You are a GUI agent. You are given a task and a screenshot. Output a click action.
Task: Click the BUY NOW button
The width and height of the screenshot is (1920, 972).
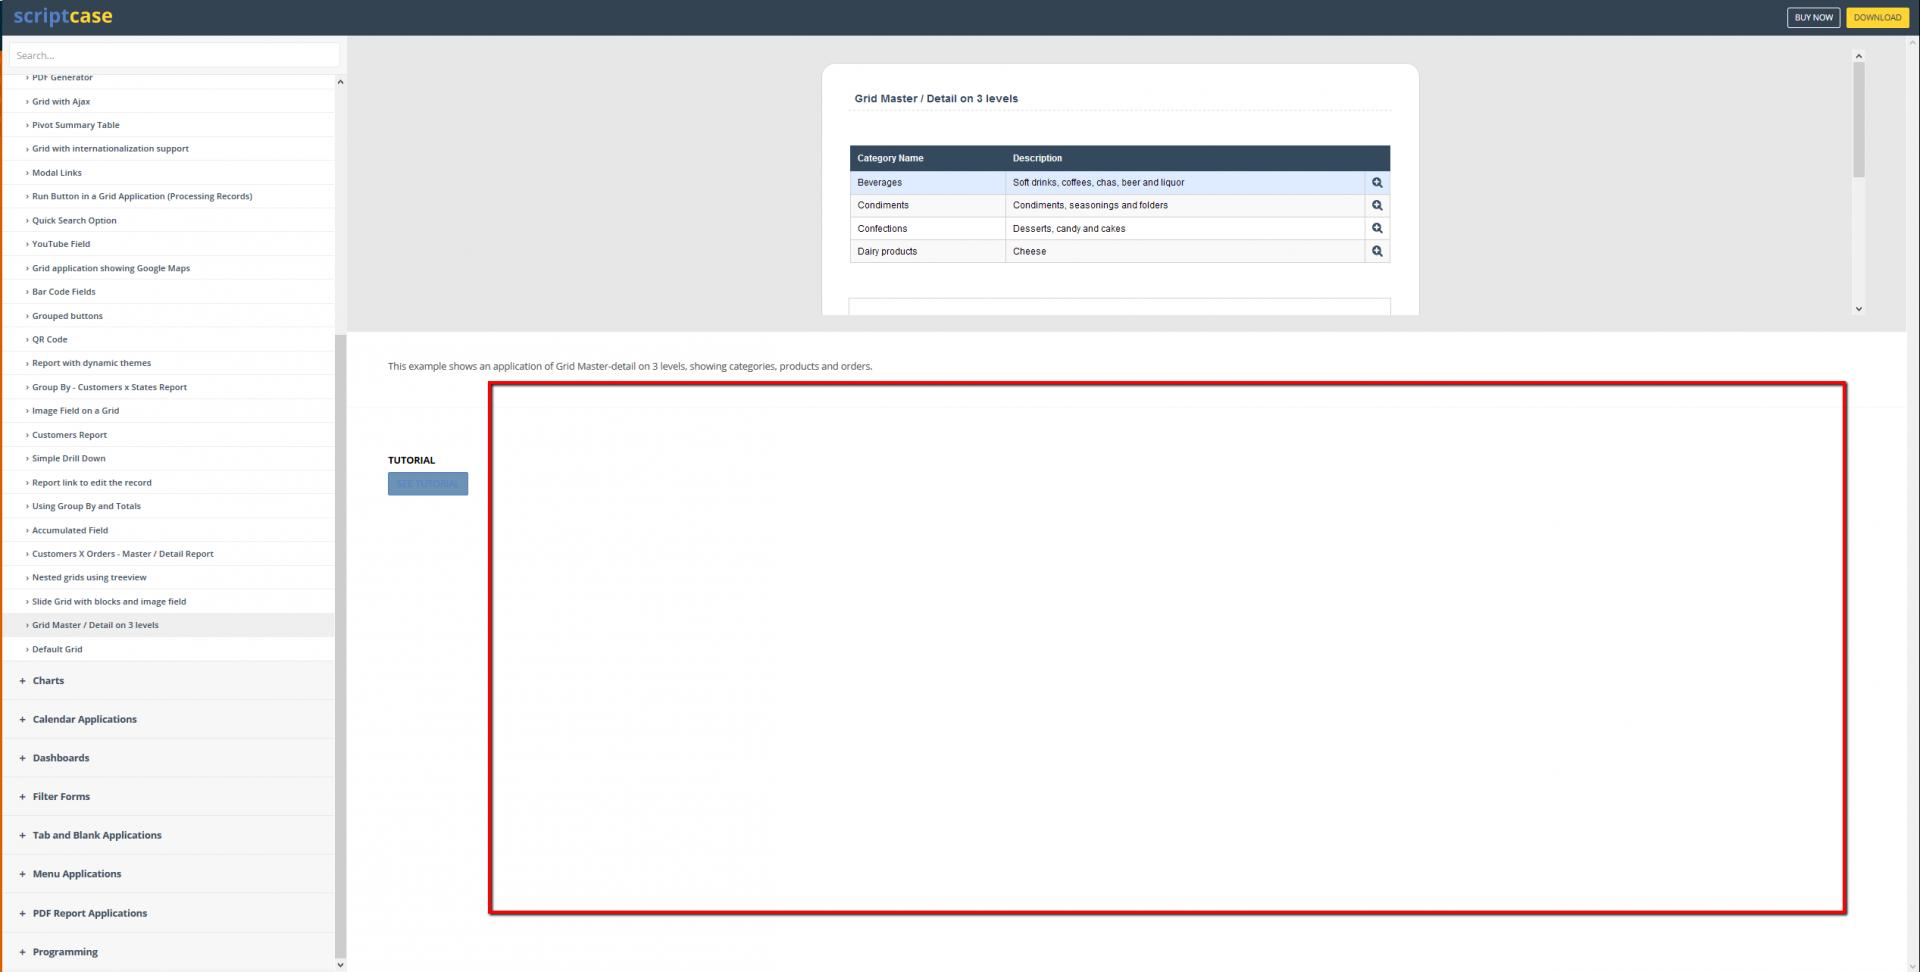(1813, 17)
